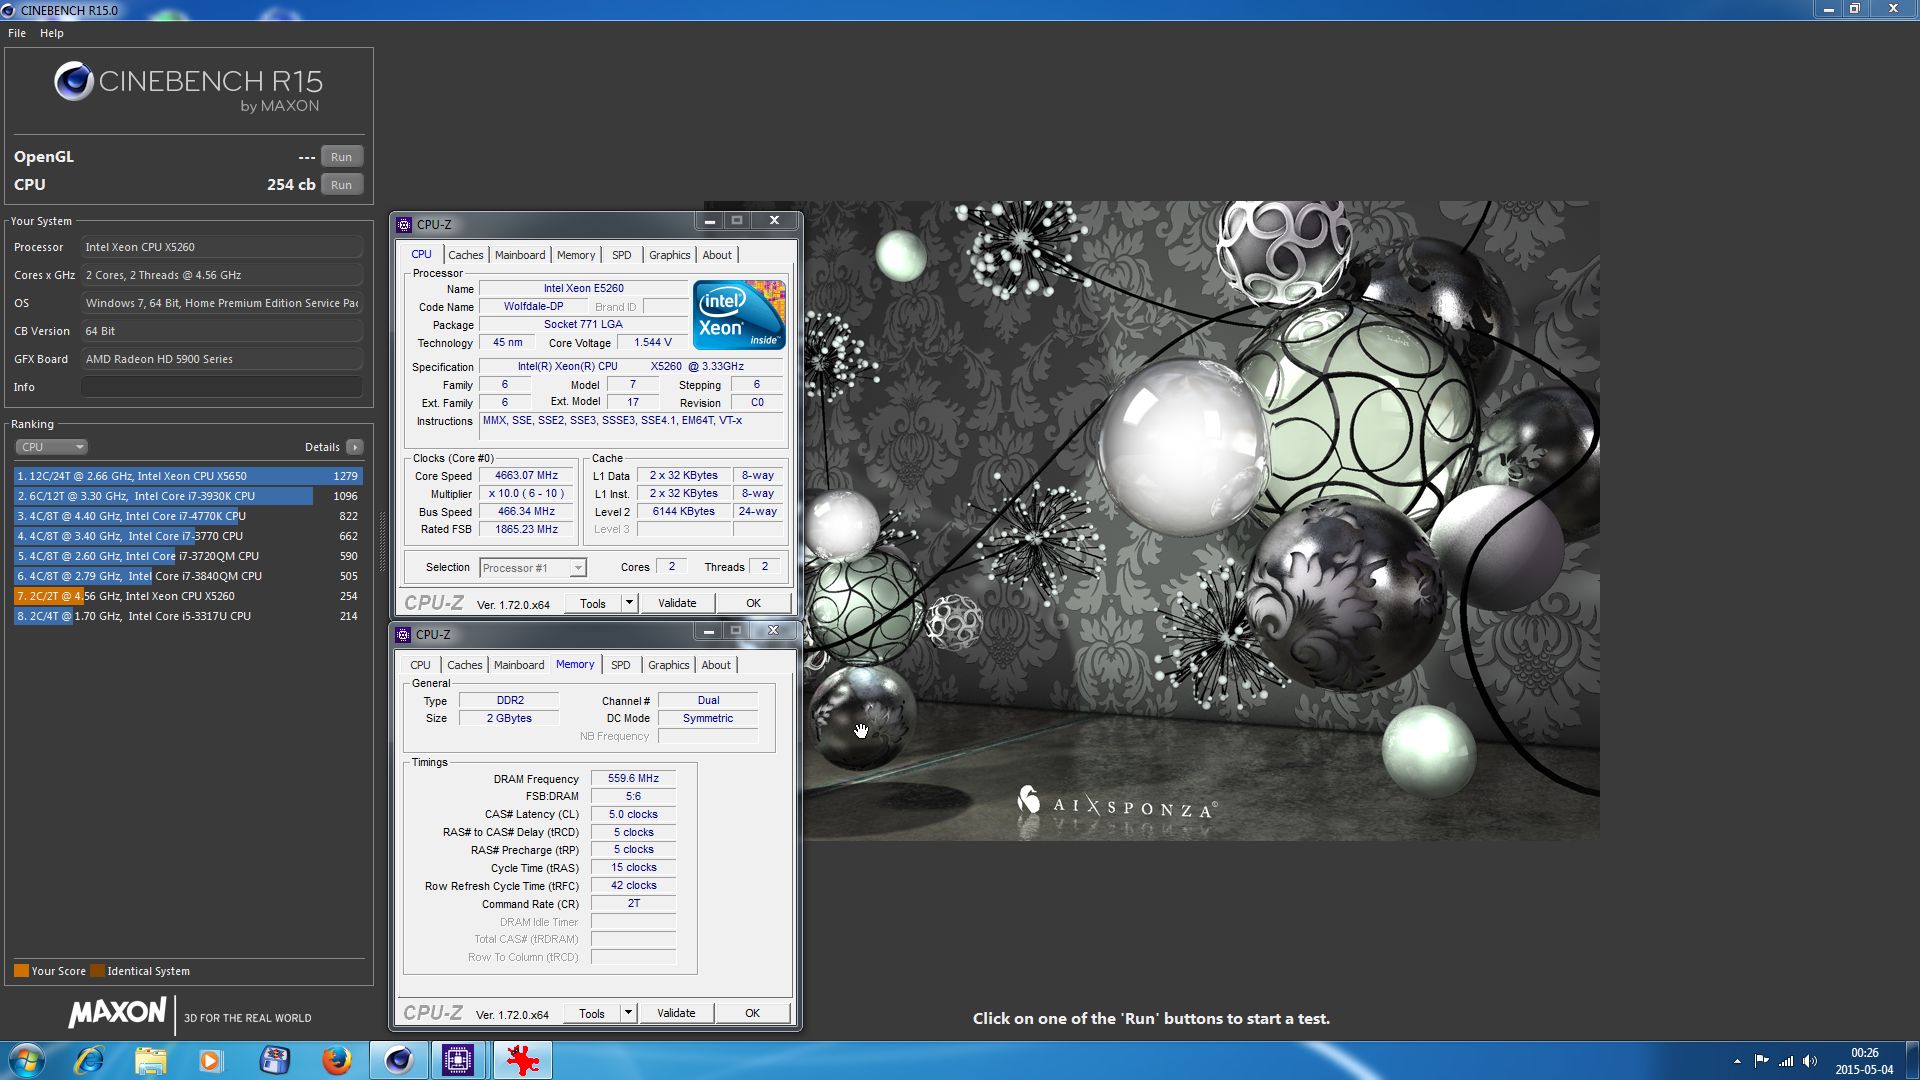Switch to About tab in lower CPU-Z

click(716, 665)
